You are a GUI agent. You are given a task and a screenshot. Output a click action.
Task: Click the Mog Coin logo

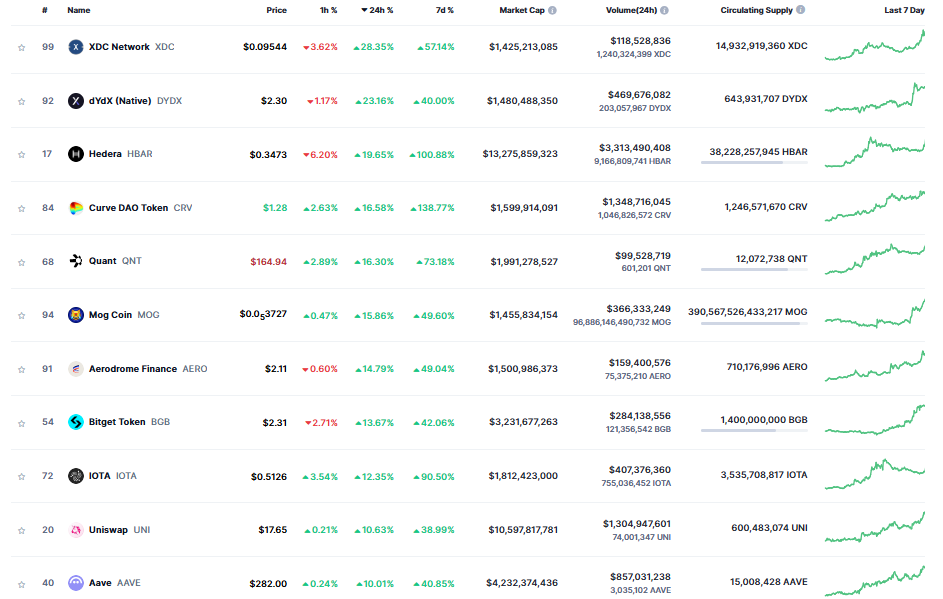tap(76, 315)
